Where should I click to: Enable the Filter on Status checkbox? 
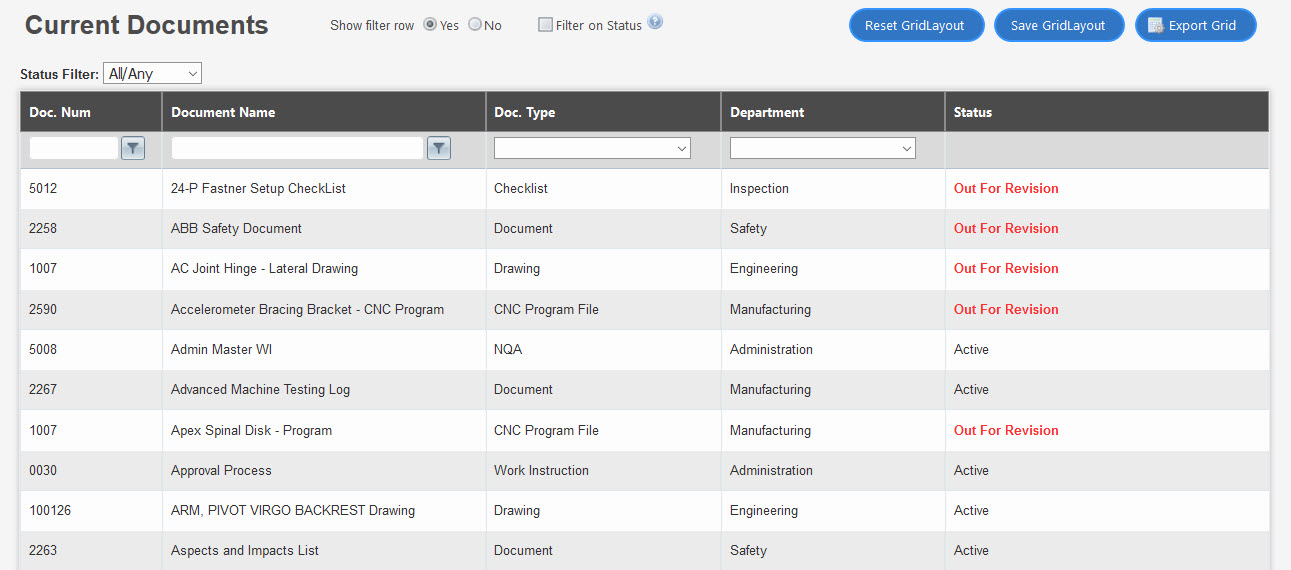pyautogui.click(x=545, y=25)
